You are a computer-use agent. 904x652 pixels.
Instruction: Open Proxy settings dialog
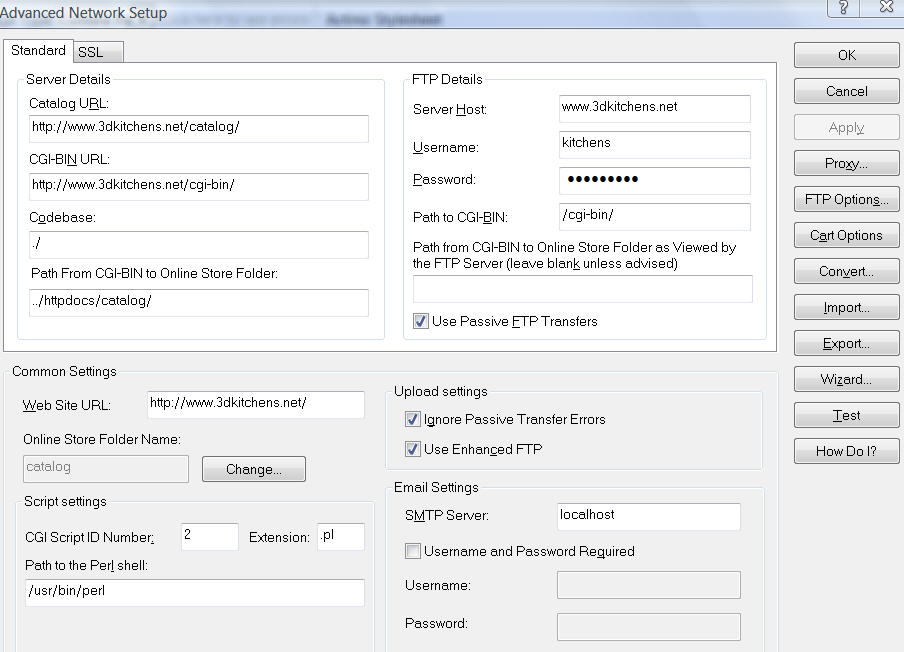coord(846,163)
